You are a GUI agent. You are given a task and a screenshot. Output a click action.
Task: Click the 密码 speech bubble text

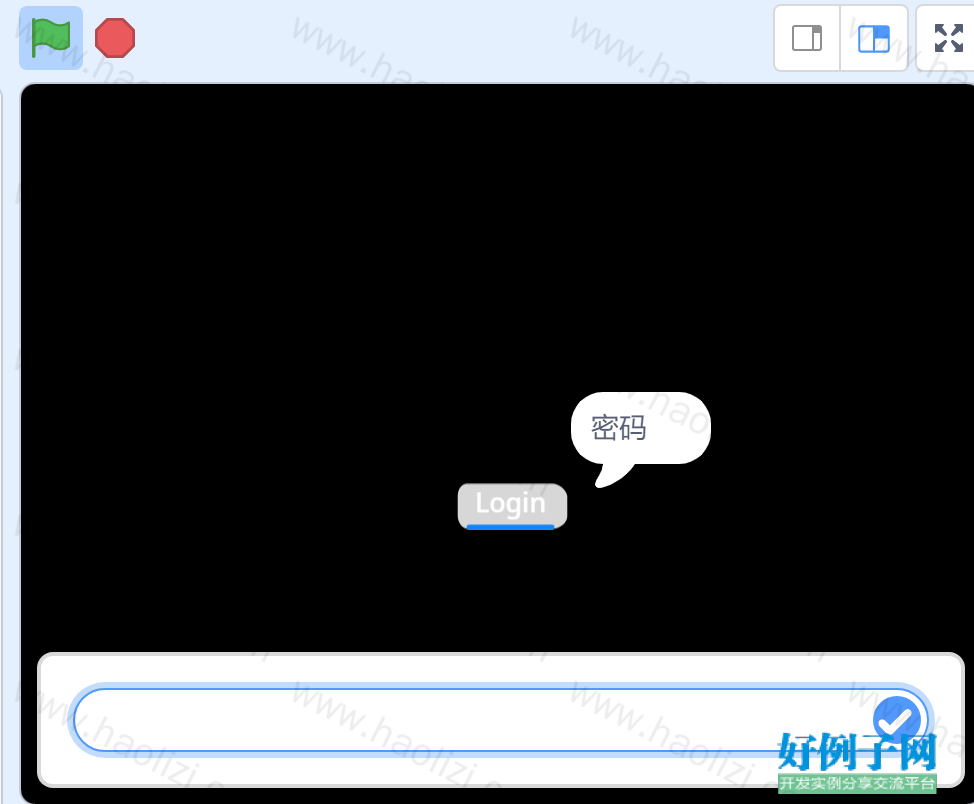(x=618, y=428)
